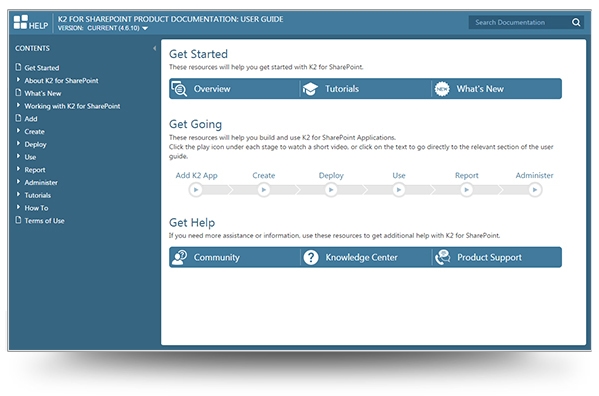Image resolution: width=599 pixels, height=396 pixels.
Task: Click the Get Started page document icon
Action: [x=18, y=67]
